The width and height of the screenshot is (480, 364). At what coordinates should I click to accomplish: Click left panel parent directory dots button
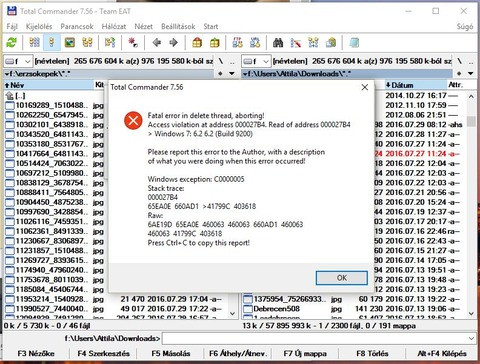(x=232, y=62)
